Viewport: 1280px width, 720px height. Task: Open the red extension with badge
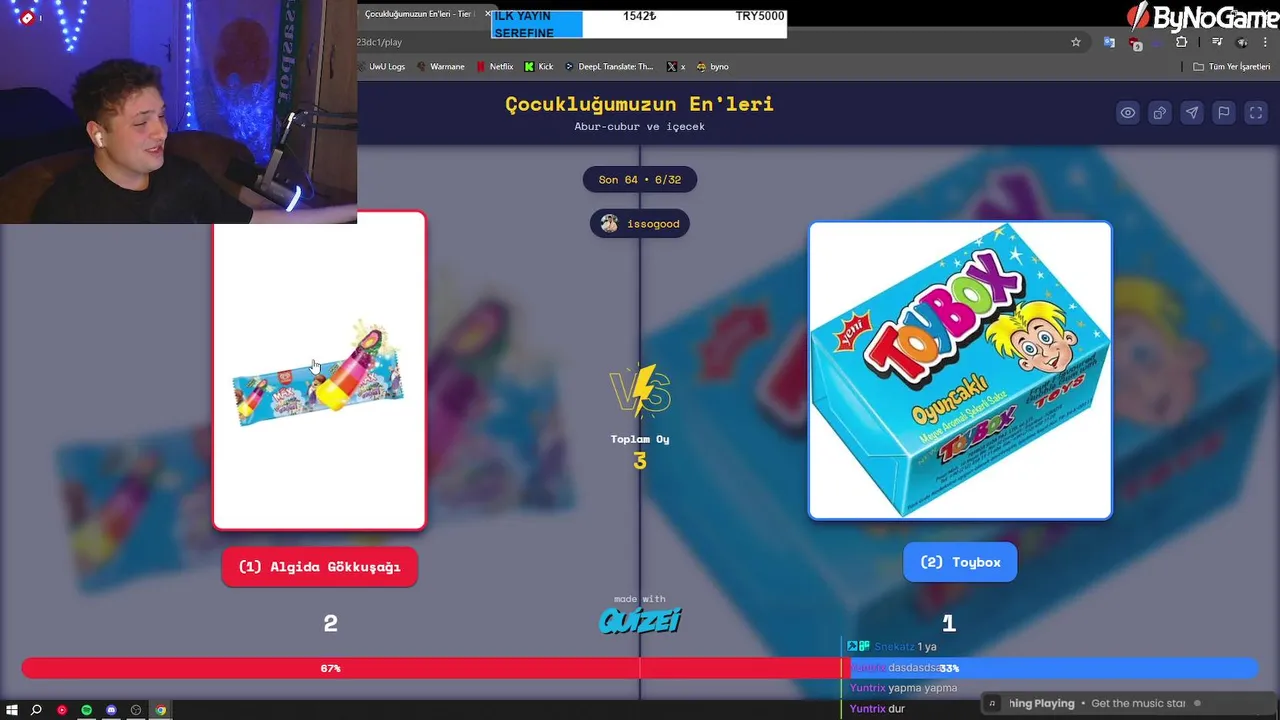point(1135,43)
